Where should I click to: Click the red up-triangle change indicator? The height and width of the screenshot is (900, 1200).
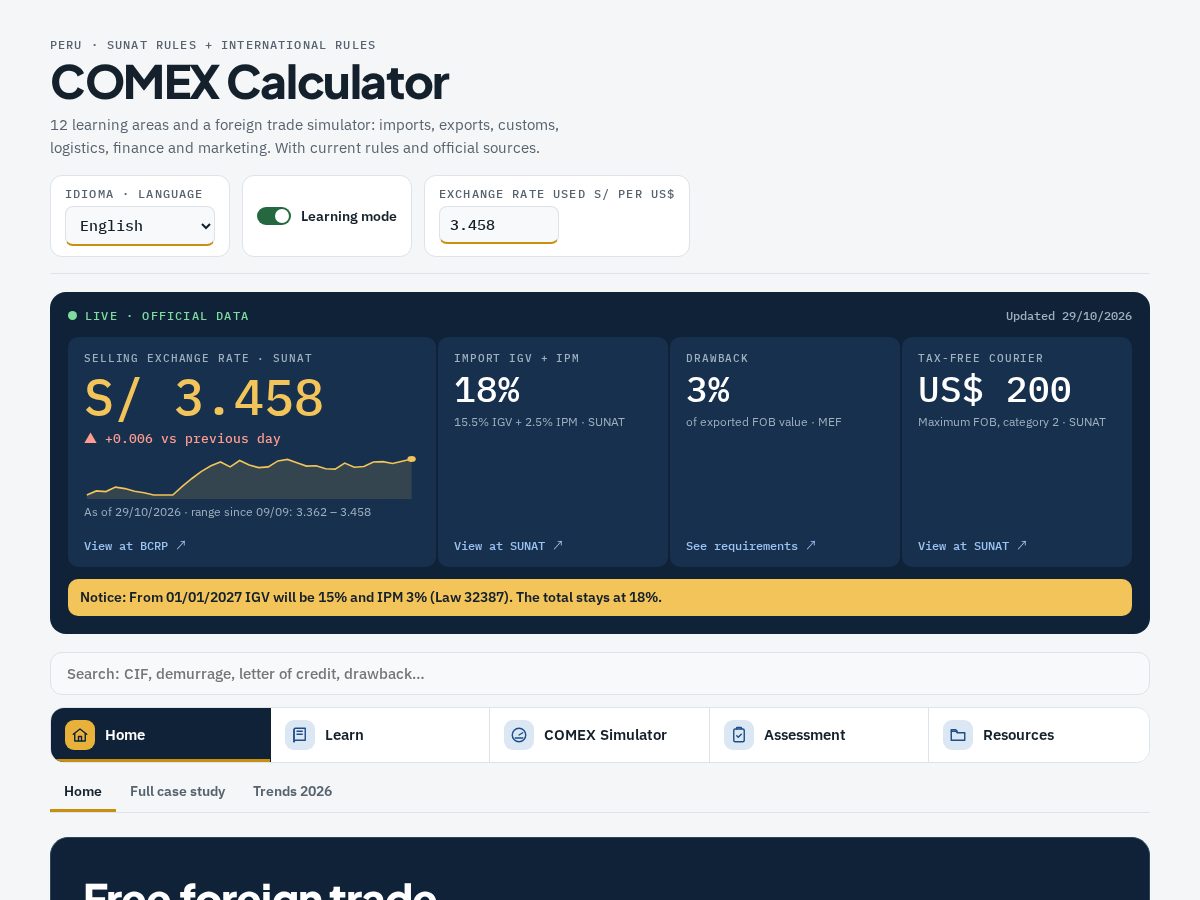91,438
